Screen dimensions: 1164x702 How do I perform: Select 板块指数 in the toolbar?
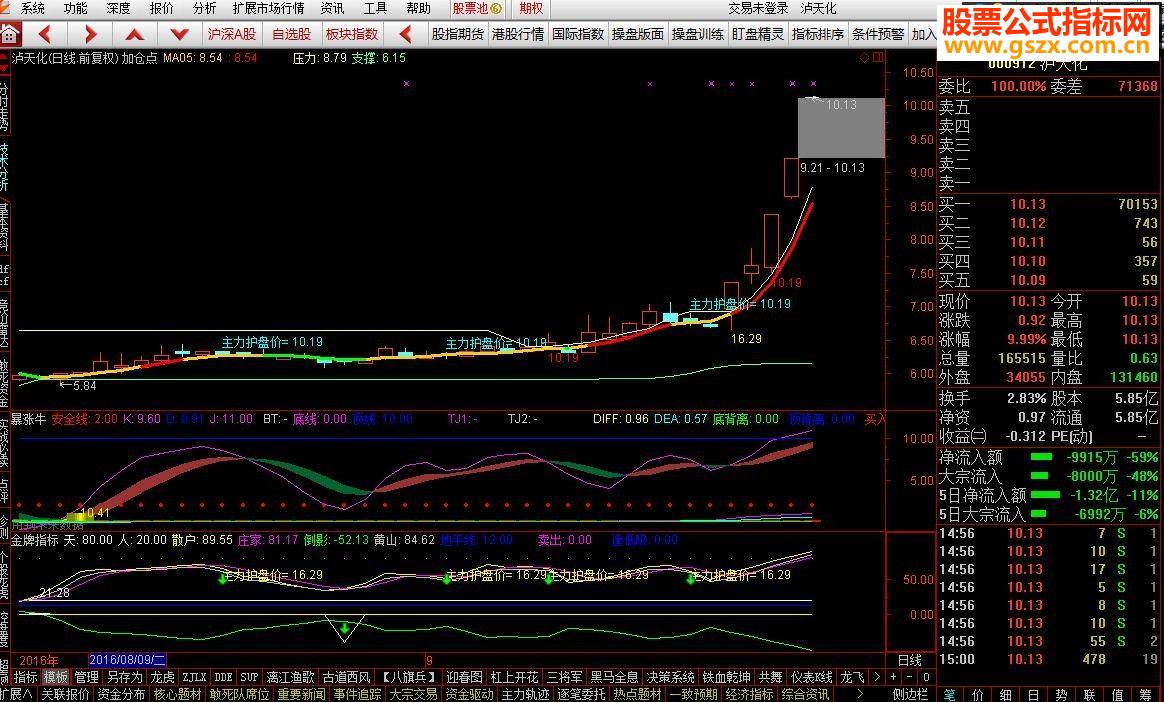[352, 34]
